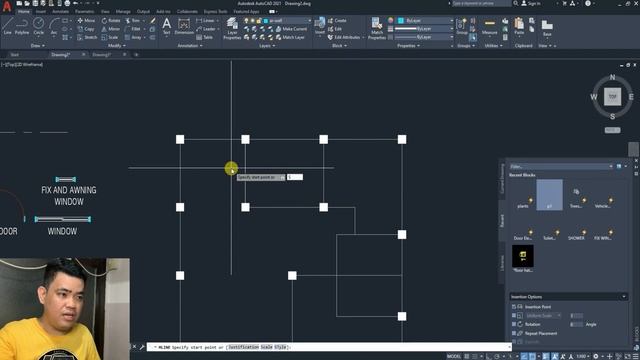The image size is (640, 360).
Task: Select the plants block thumbnail
Action: click(x=523, y=196)
